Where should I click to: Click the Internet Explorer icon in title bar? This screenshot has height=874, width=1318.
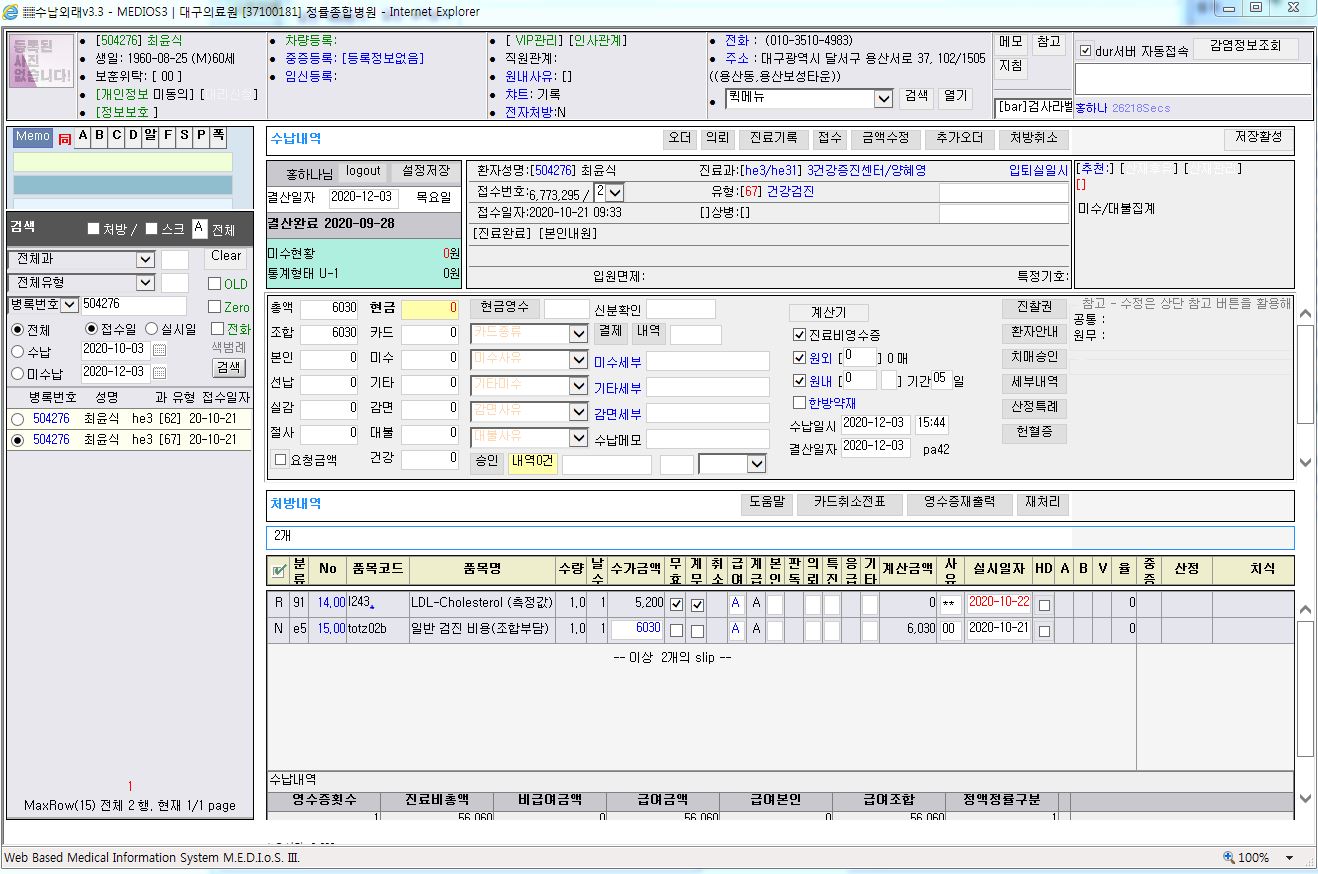(12, 11)
